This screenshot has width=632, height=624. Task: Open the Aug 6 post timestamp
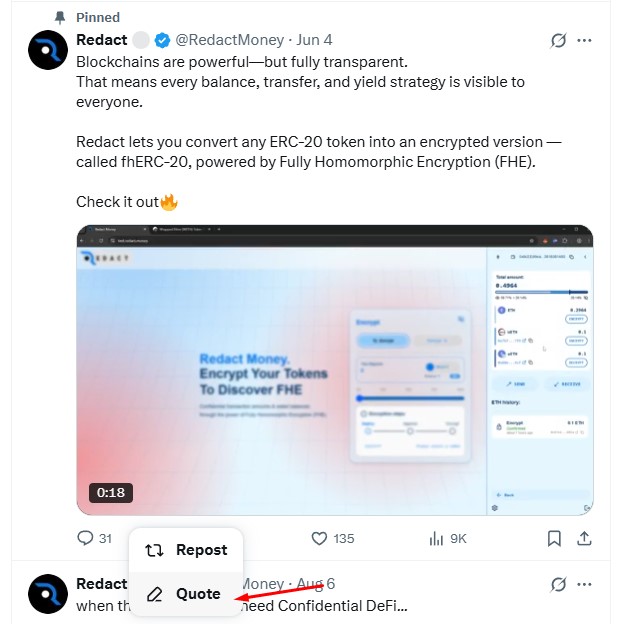[316, 584]
